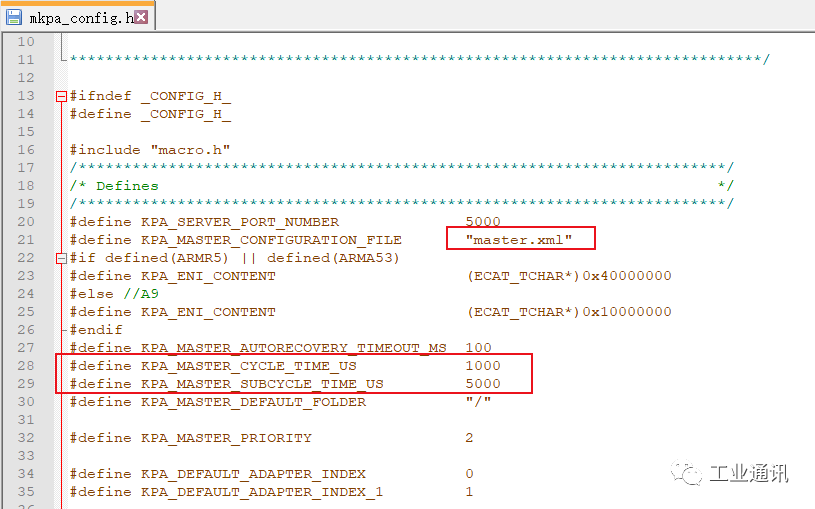Viewport: 815px width, 509px height.
Task: Click KPA_DEFAULT_ADAPTER_INDEX_1 identifier
Action: (x=262, y=492)
